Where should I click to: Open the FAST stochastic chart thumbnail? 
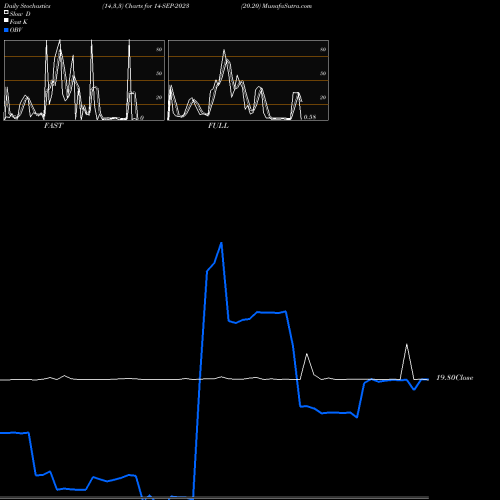pos(84,80)
